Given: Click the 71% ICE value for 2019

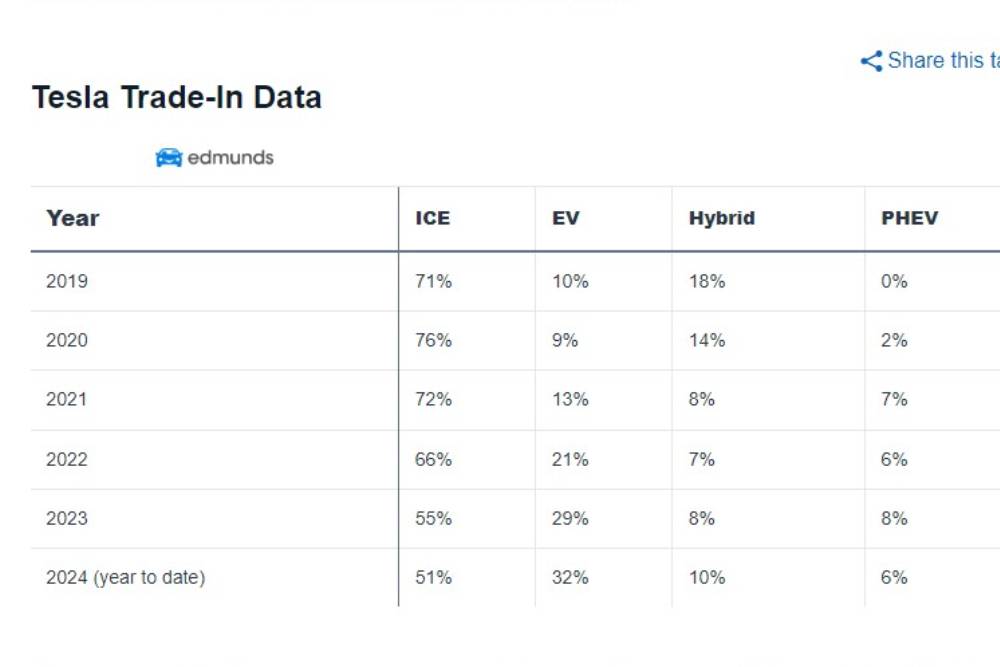Looking at the screenshot, I should coord(434,281).
